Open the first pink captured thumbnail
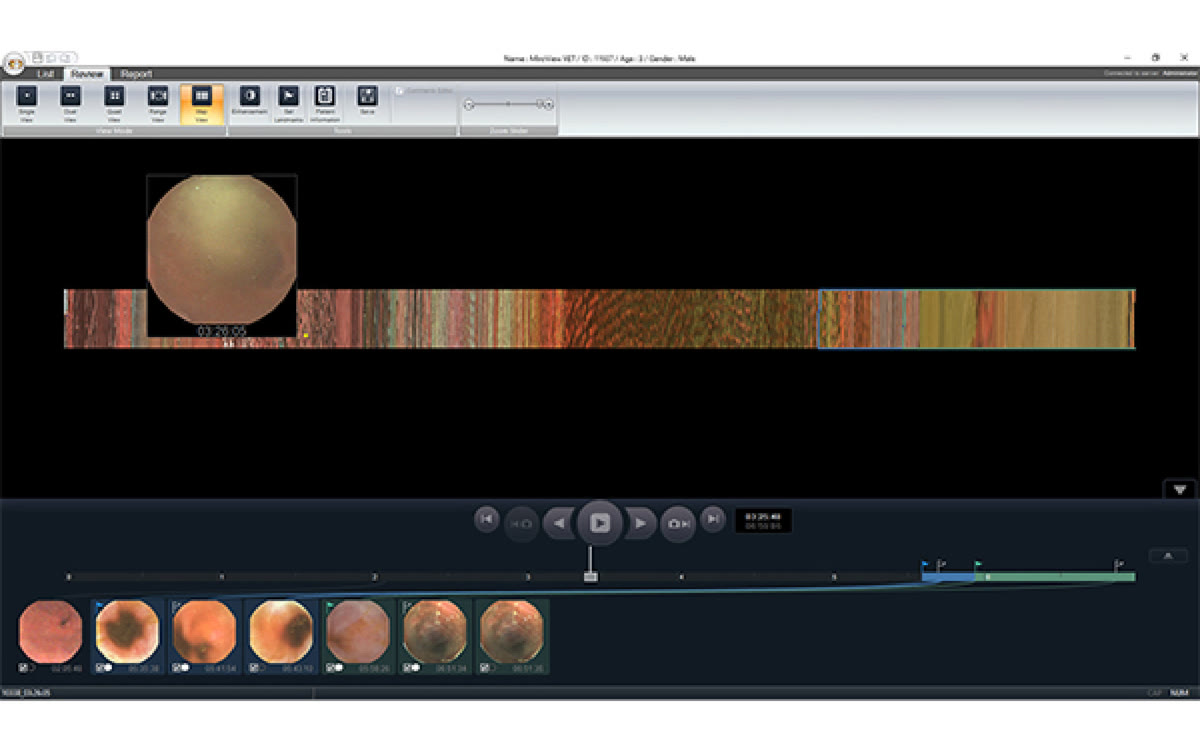Image resolution: width=1200 pixels, height=750 pixels. pyautogui.click(x=51, y=631)
